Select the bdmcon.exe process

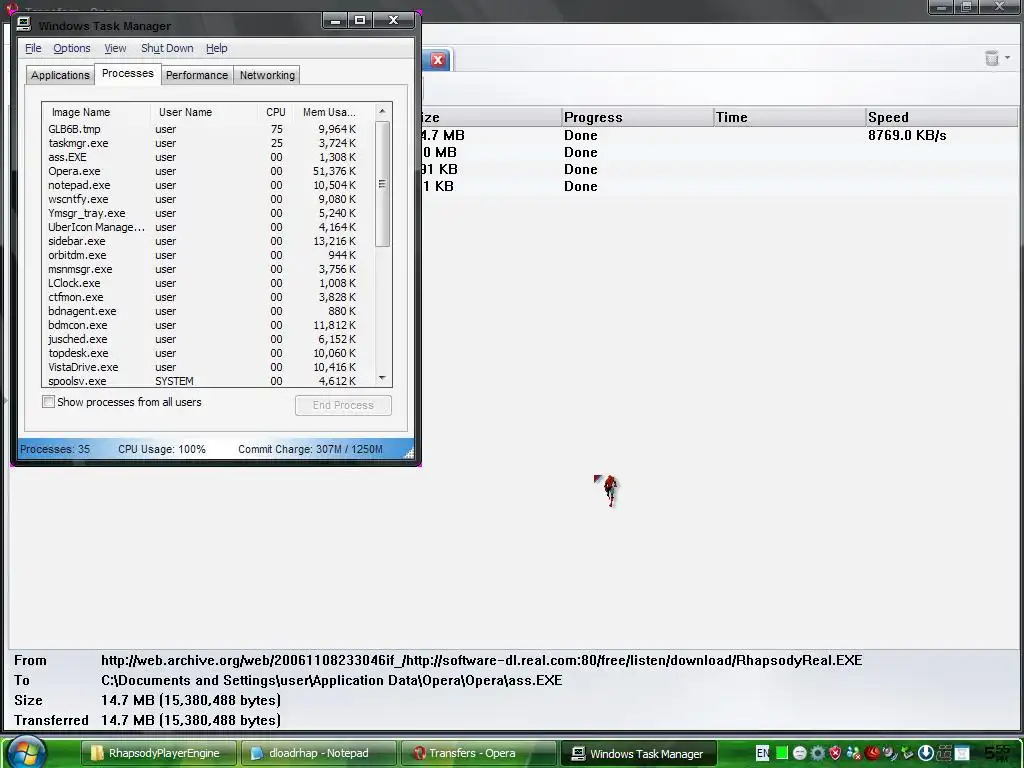coord(208,326)
